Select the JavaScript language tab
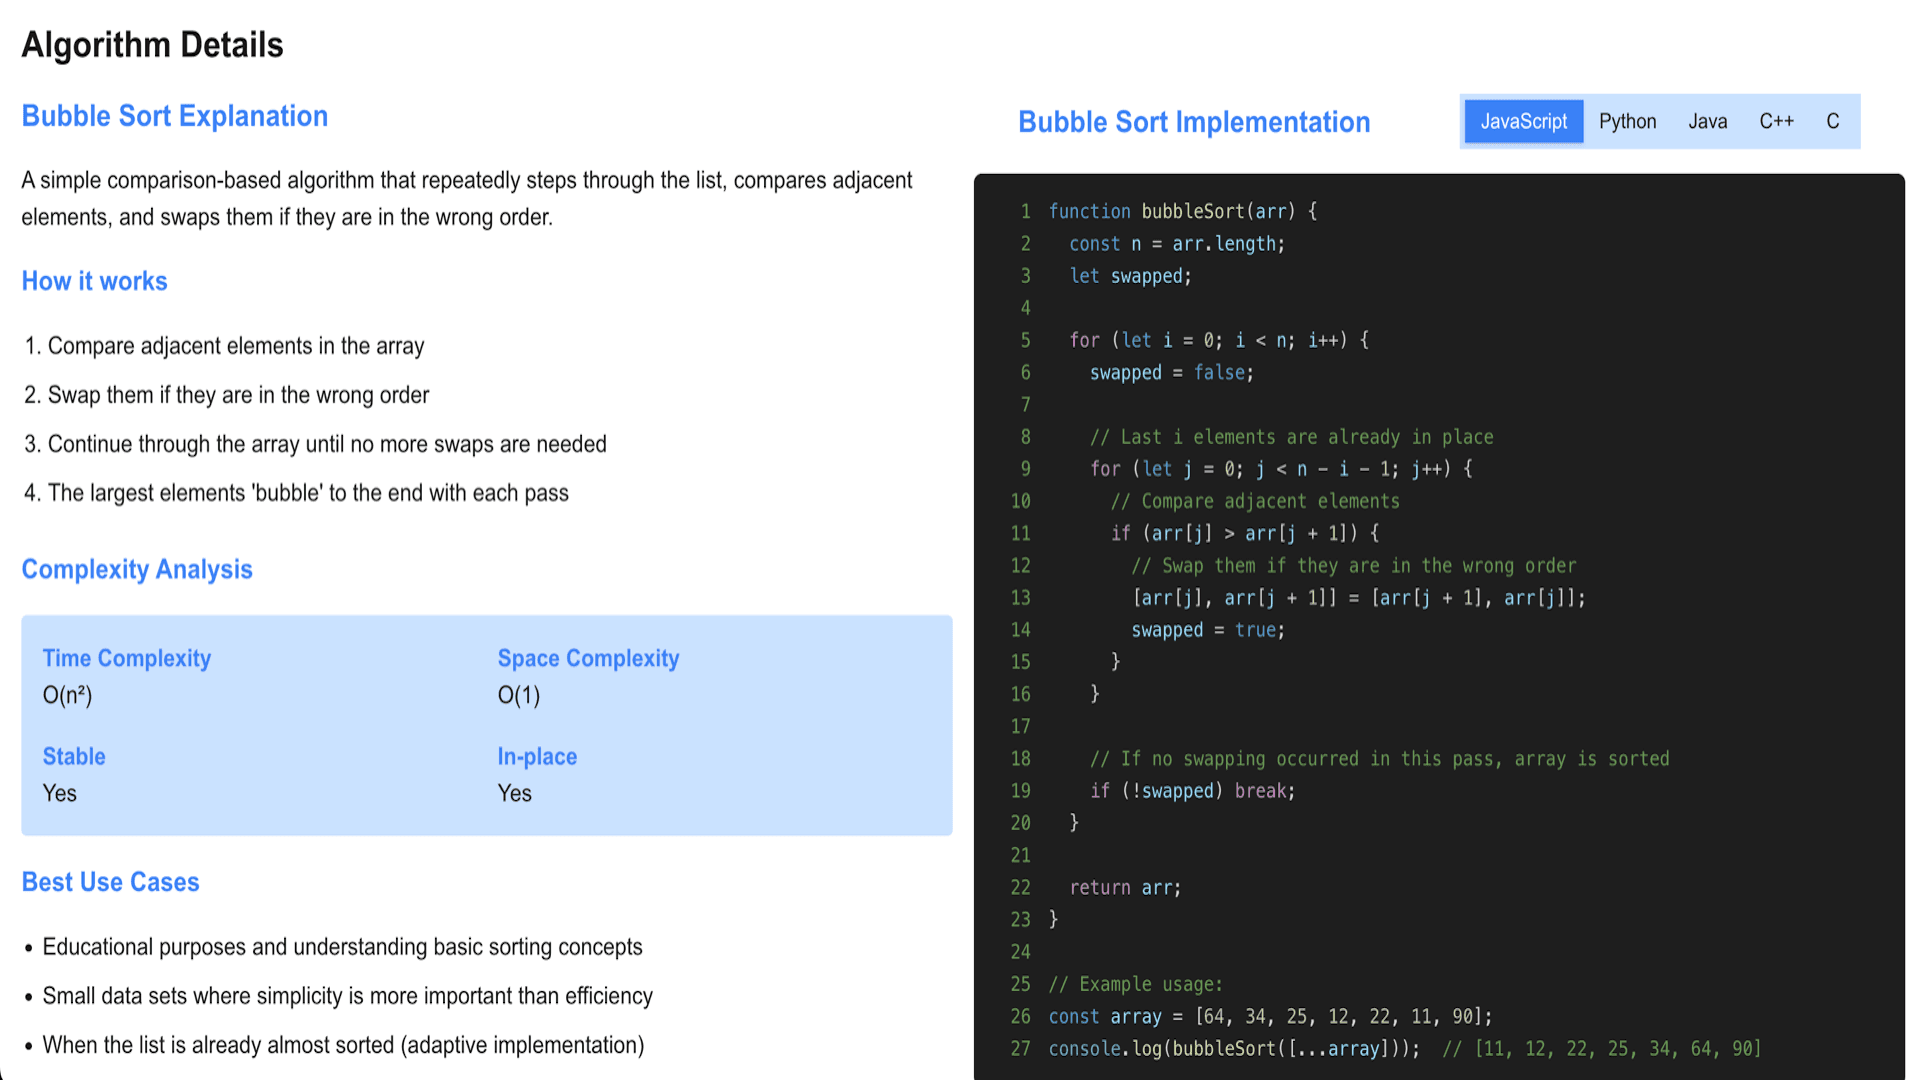The width and height of the screenshot is (1920, 1080). (x=1523, y=121)
